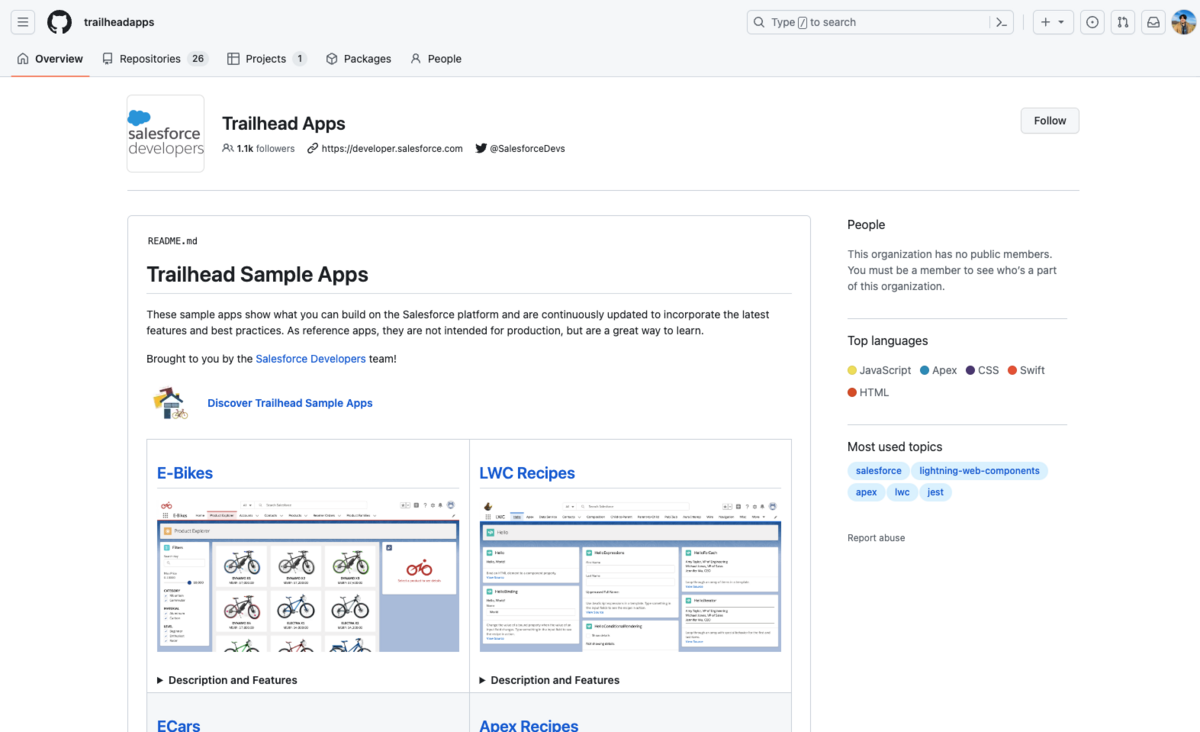Click the trailheadapps breadcrumb name
The width and height of the screenshot is (1200, 732).
point(119,22)
